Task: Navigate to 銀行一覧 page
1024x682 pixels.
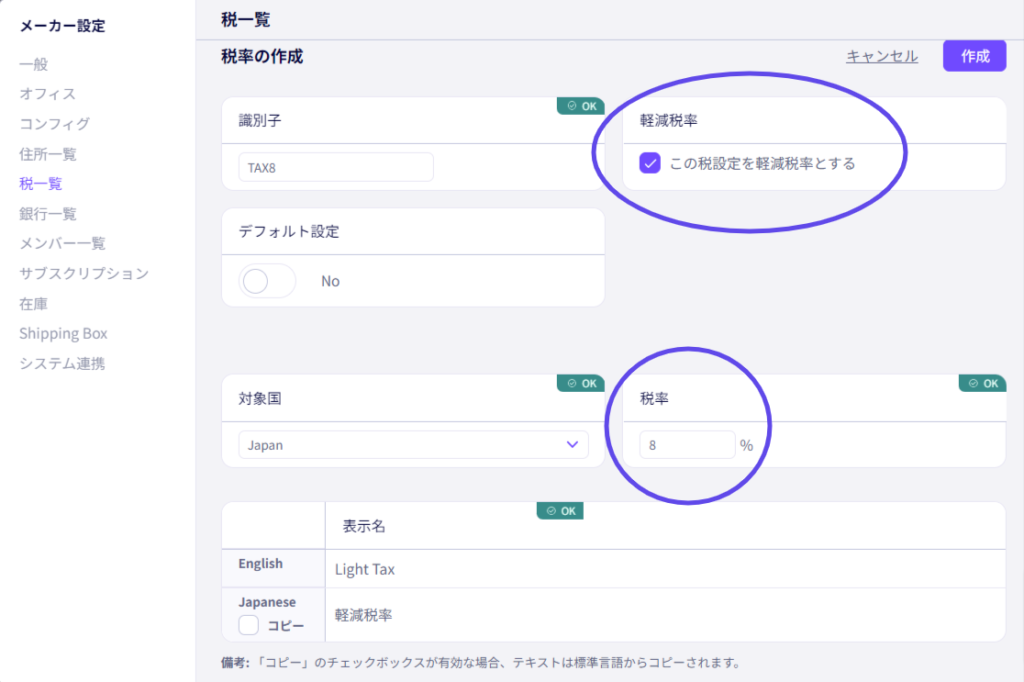Action: pyautogui.click(x=48, y=214)
